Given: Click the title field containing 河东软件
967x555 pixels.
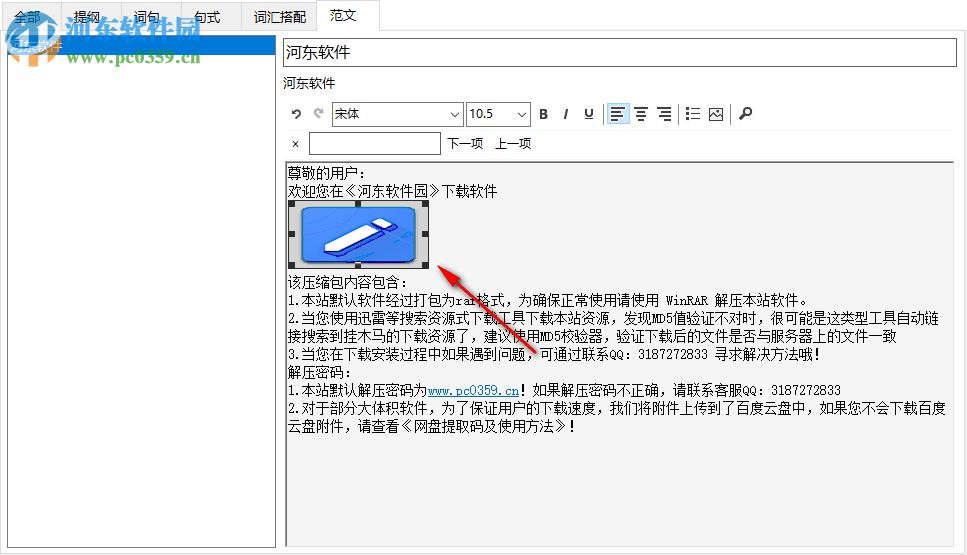Looking at the screenshot, I should pos(620,52).
